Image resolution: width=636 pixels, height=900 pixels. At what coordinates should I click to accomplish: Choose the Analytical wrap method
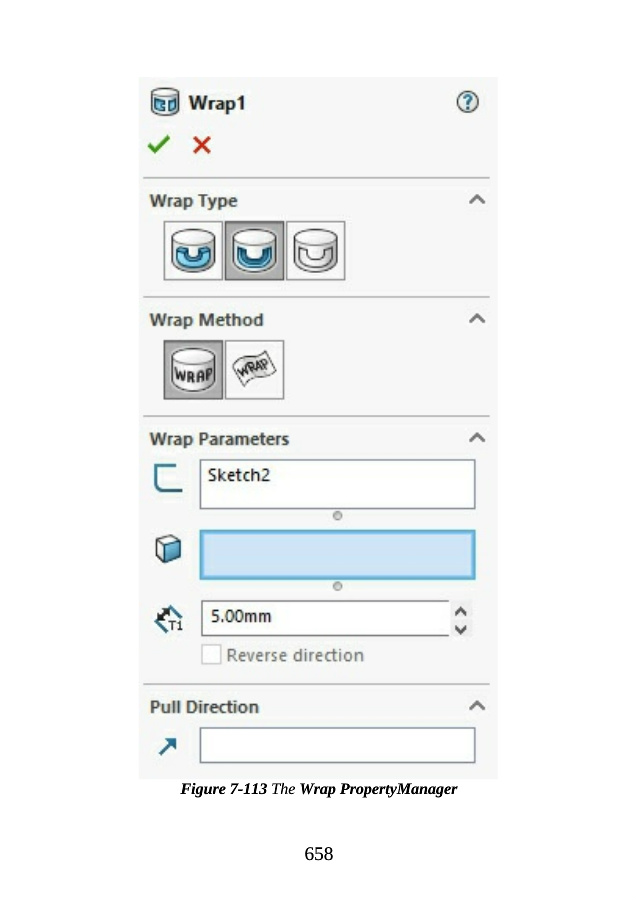[x=194, y=370]
